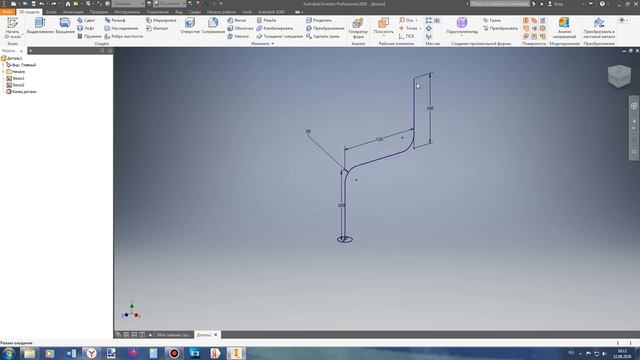Open the Управление ribbon tab
Image resolution: width=640 pixels, height=360 pixels.
tap(158, 12)
